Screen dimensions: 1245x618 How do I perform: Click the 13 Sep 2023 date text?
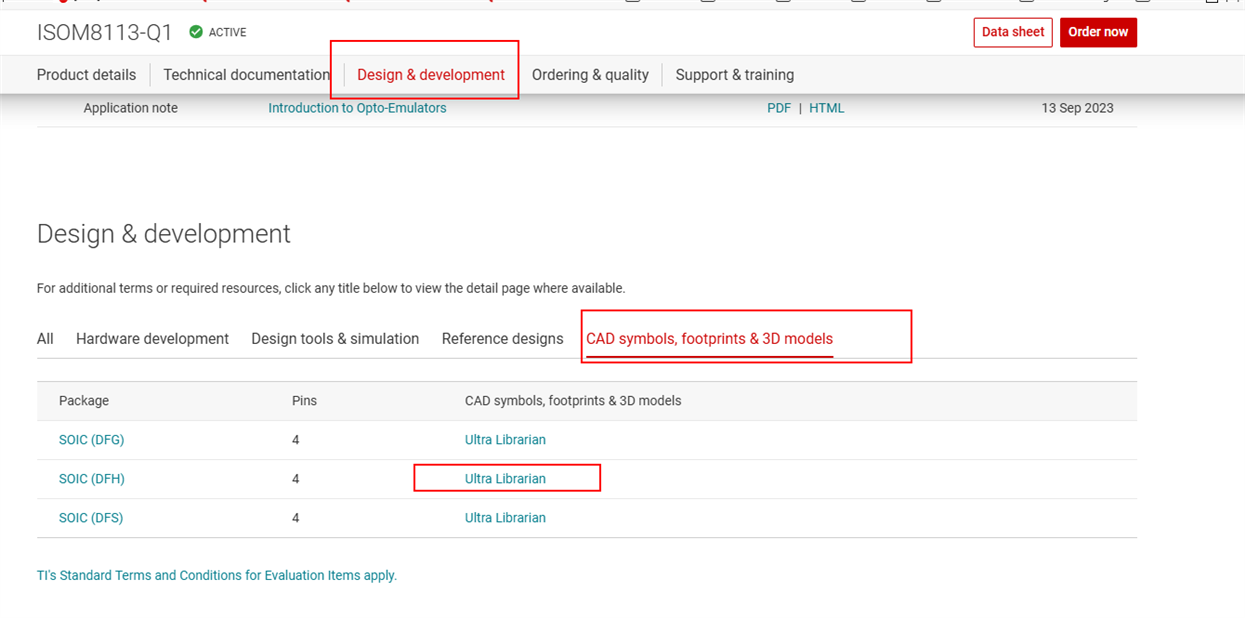pyautogui.click(x=1077, y=108)
